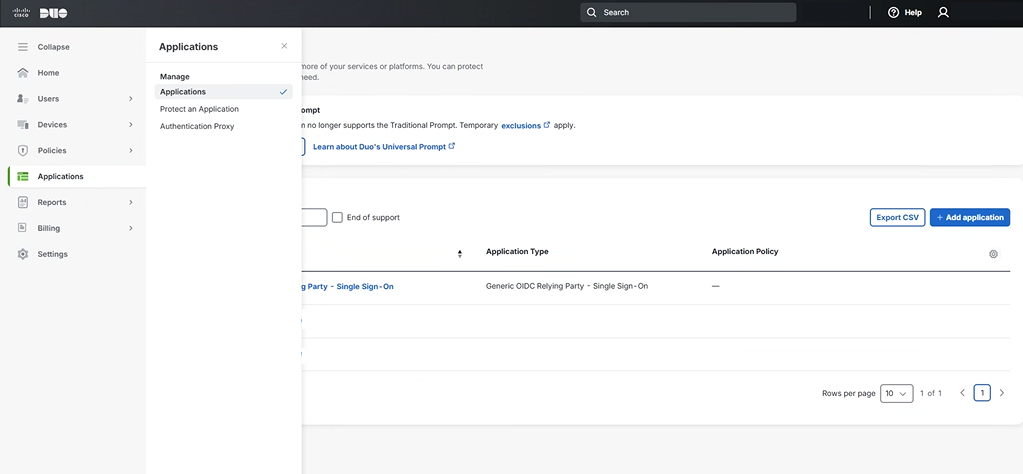
Task: Open the Rows per page dropdown
Action: click(x=896, y=393)
